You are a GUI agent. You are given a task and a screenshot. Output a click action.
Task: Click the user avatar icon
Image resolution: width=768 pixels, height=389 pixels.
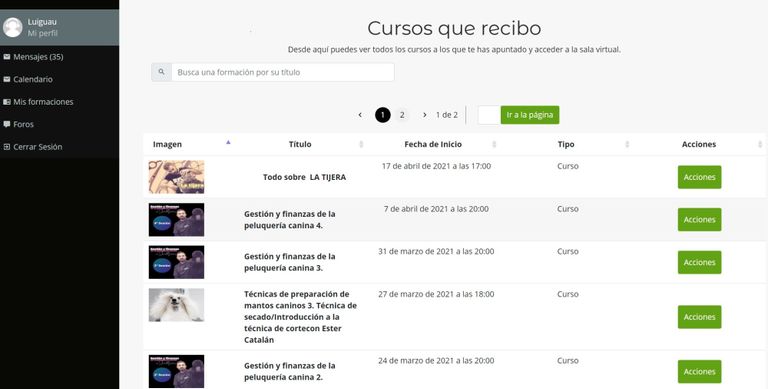(x=12, y=27)
